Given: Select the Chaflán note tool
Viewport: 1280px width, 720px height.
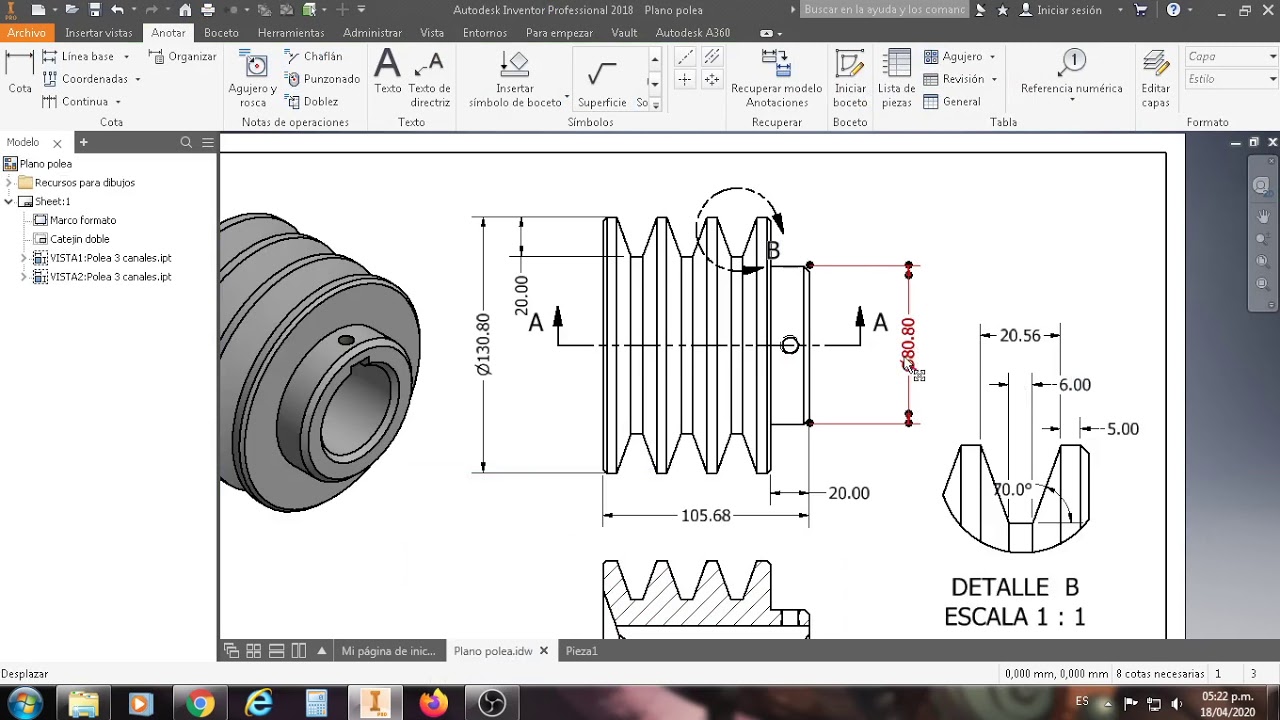Looking at the screenshot, I should tap(314, 56).
